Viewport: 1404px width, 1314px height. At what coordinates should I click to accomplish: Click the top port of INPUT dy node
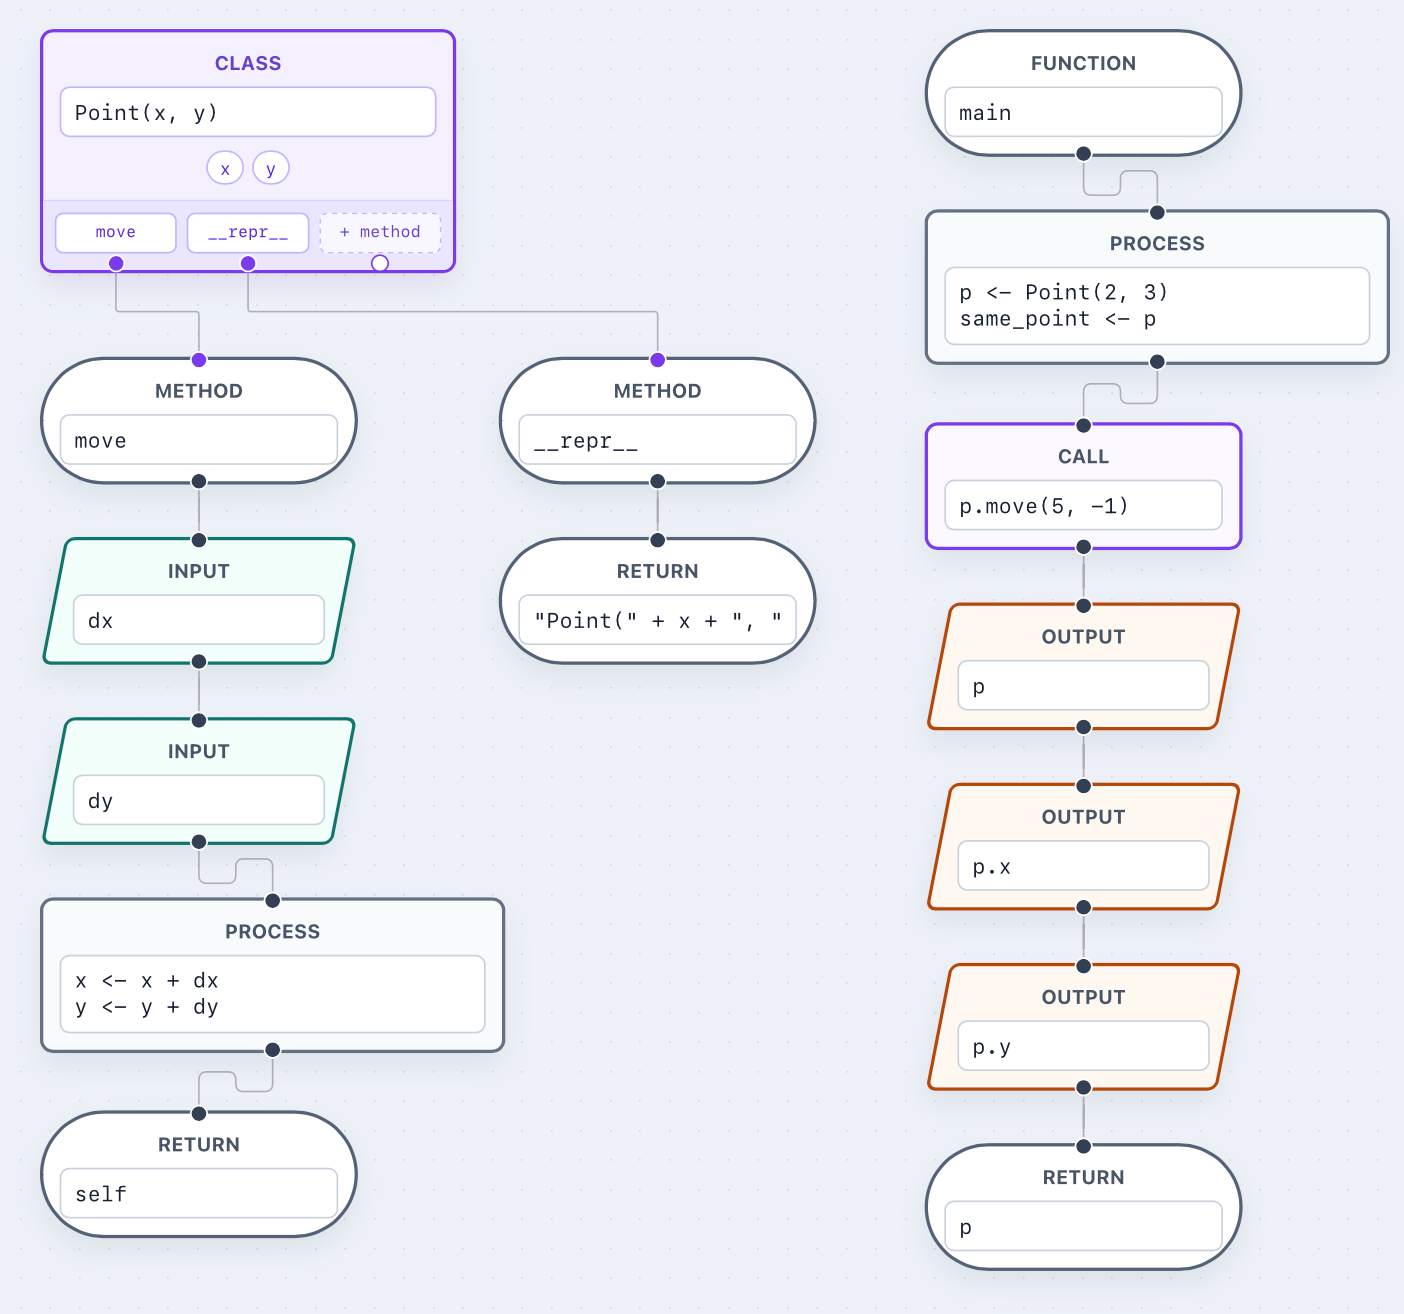pos(199,721)
